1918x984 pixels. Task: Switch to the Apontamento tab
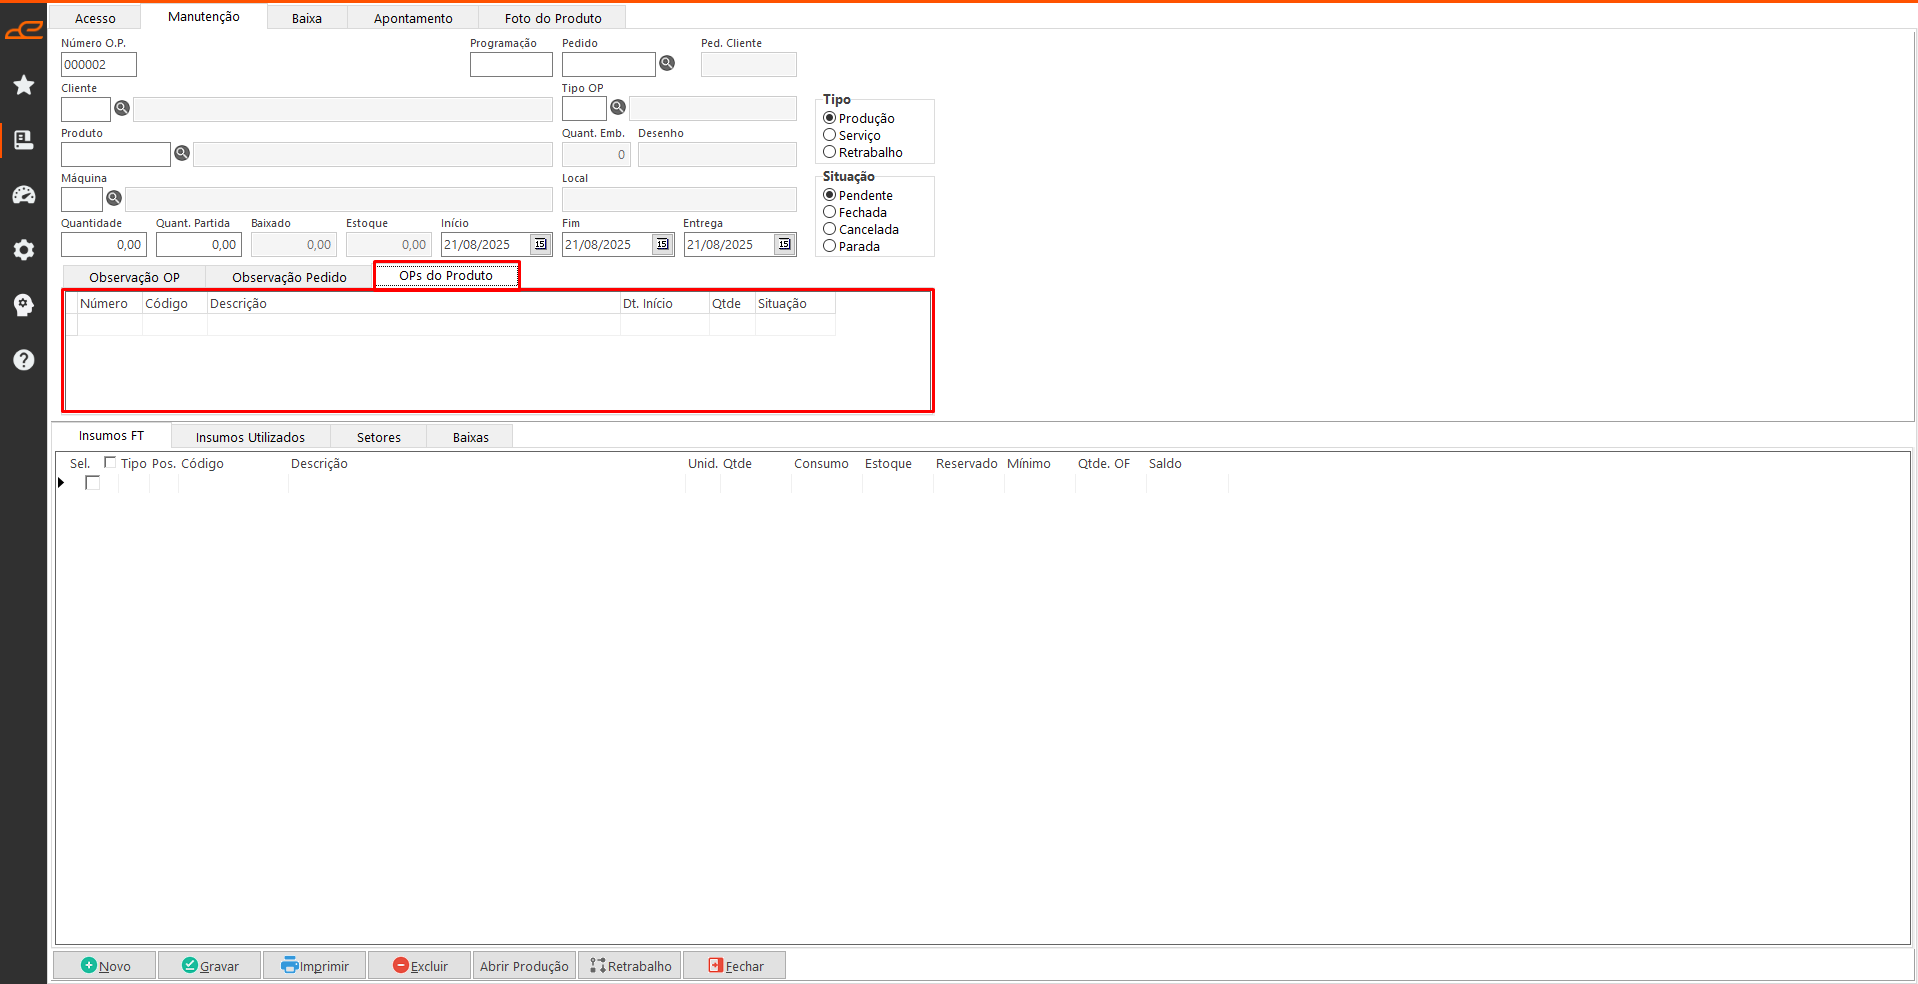[413, 18]
